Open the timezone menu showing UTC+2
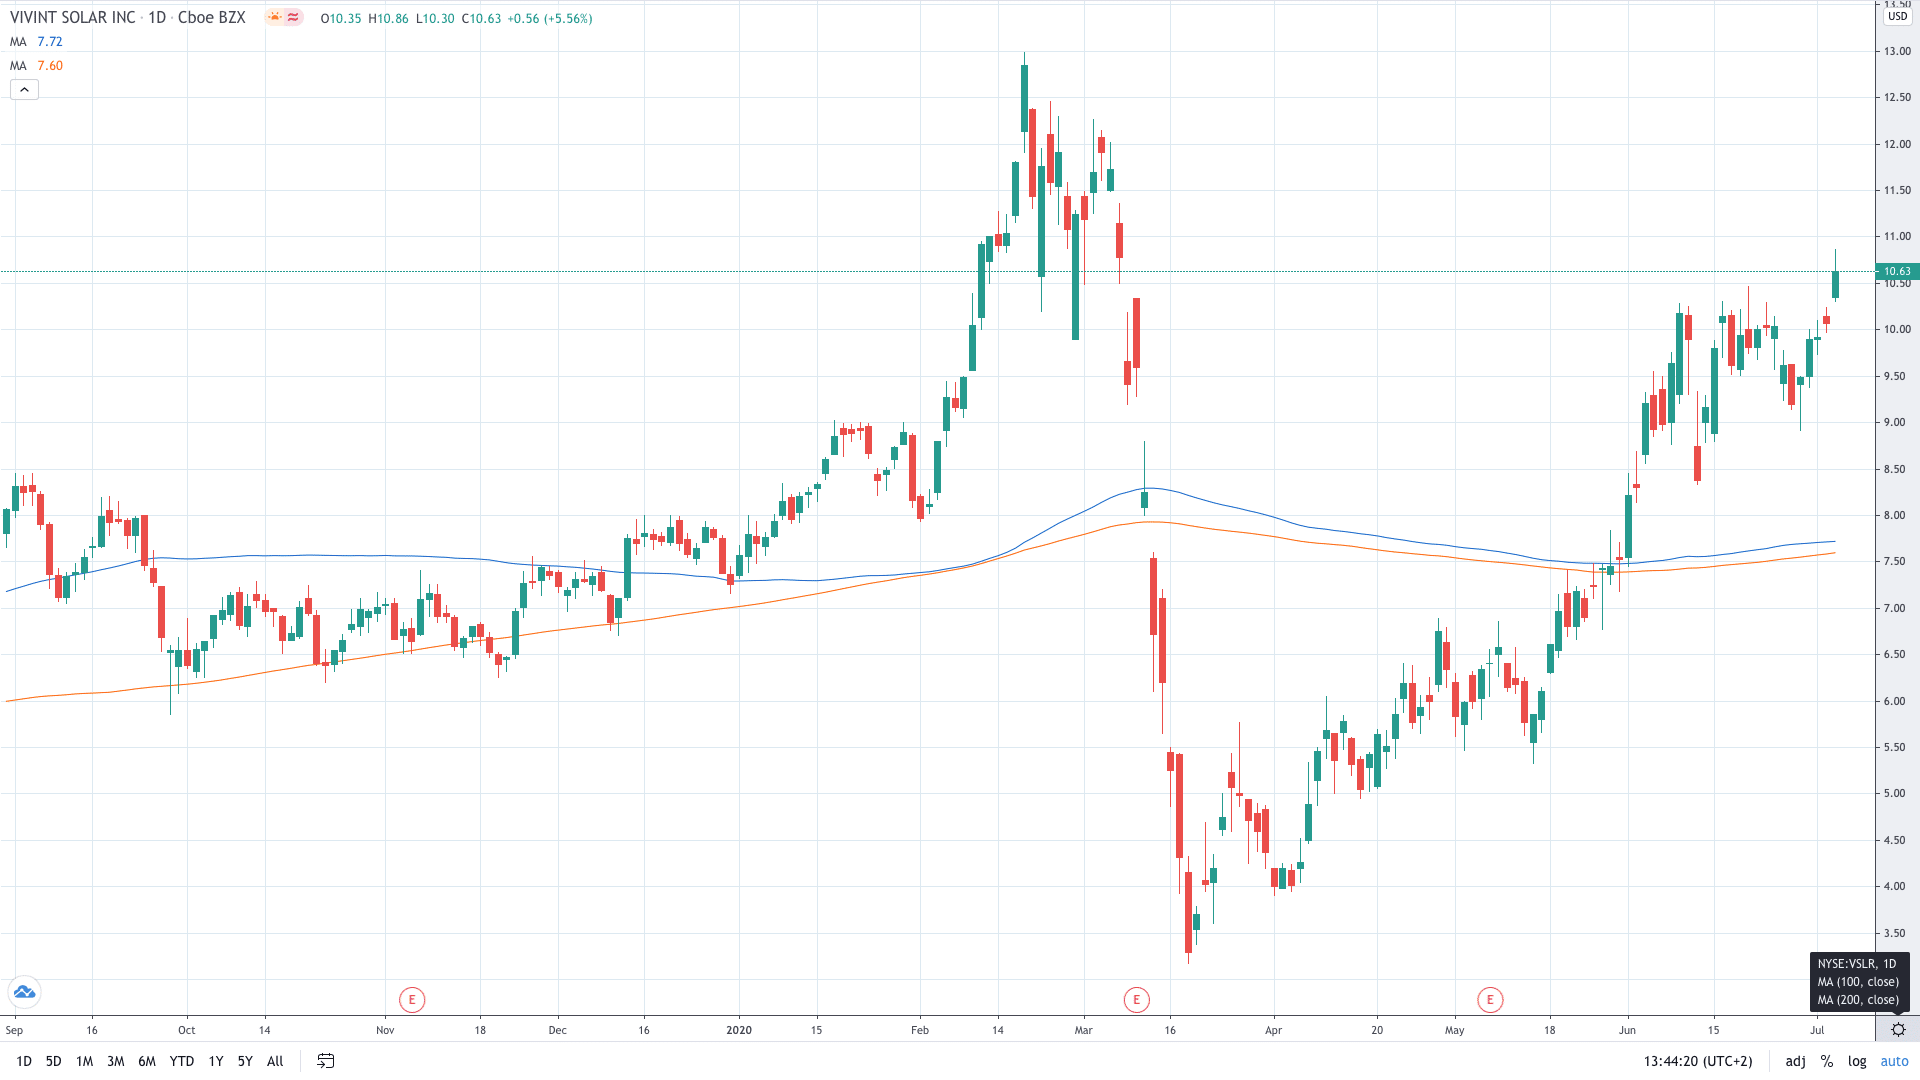Screen dimensions: 1920x1080 coord(1698,1061)
